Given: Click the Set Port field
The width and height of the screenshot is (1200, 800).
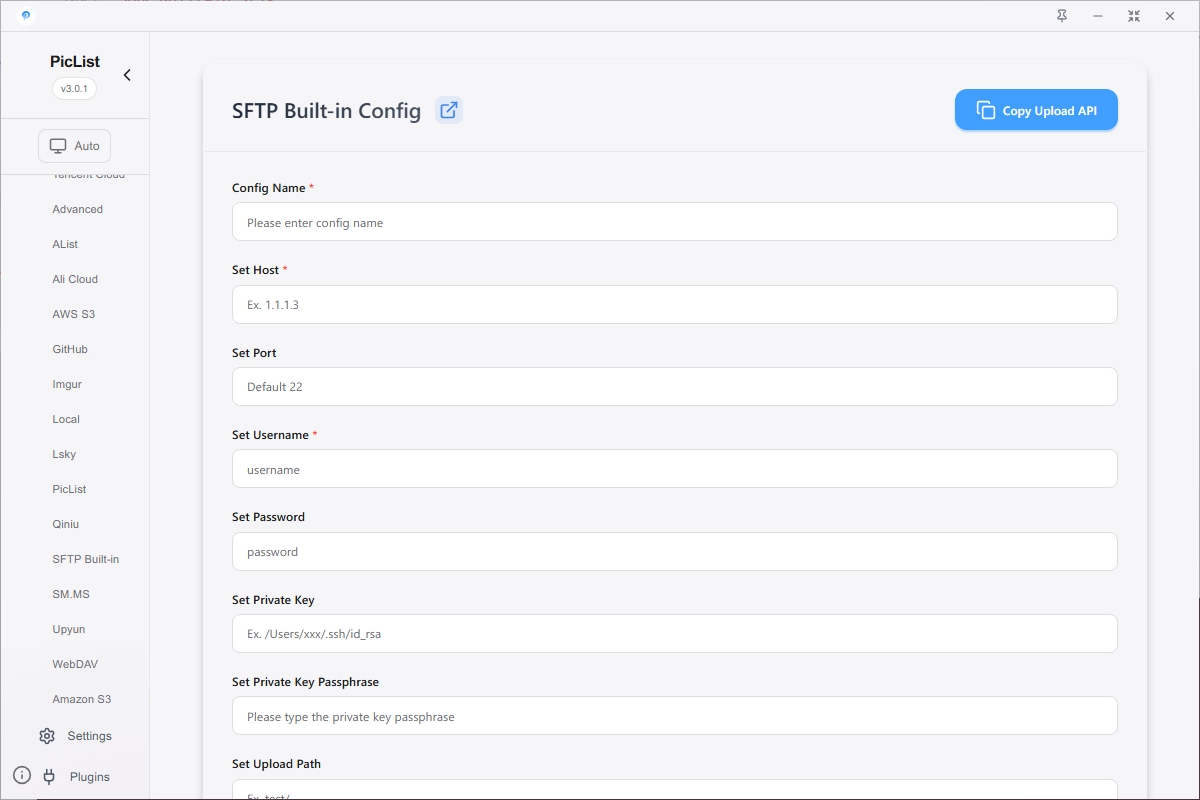Looking at the screenshot, I should [675, 386].
